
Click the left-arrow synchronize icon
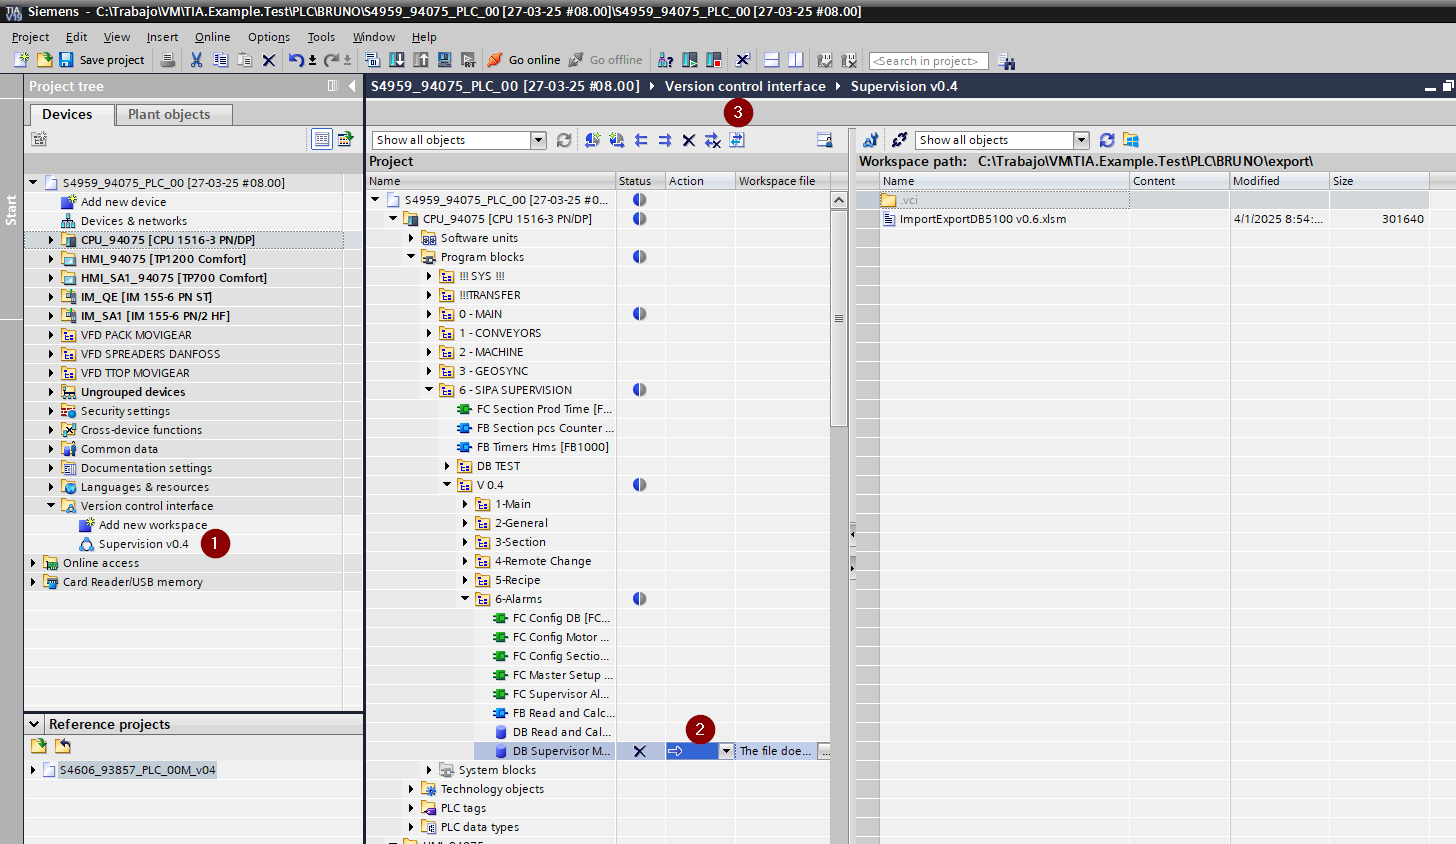[641, 140]
